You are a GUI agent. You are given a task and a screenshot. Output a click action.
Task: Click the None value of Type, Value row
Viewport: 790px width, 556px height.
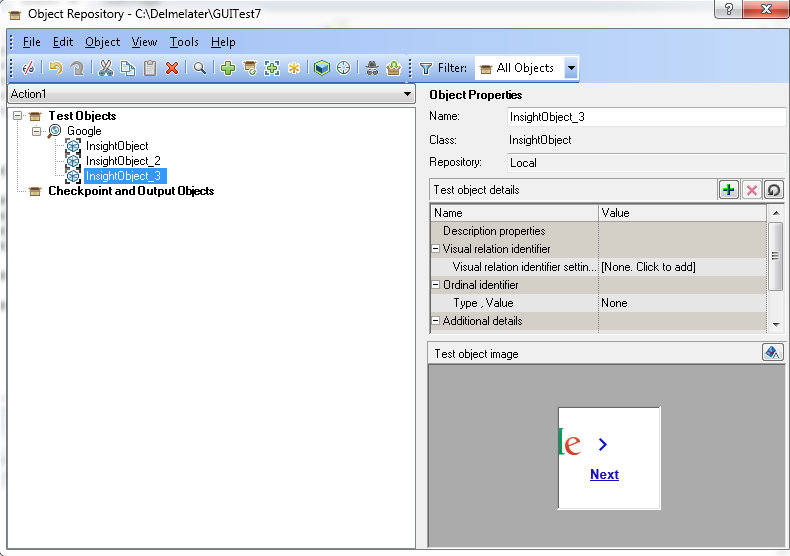682,303
